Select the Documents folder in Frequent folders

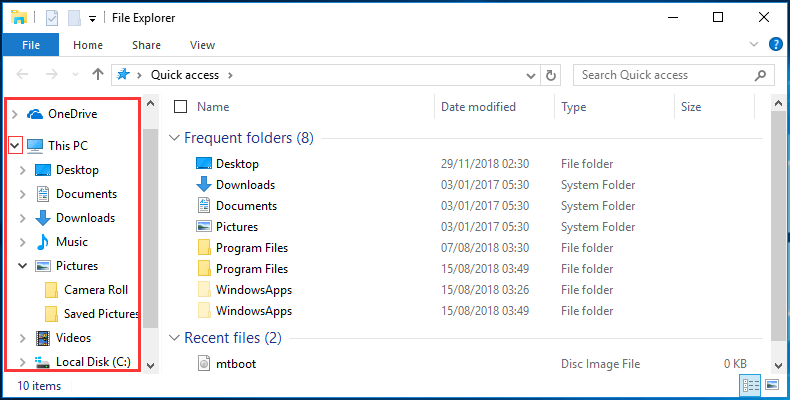tap(246, 206)
